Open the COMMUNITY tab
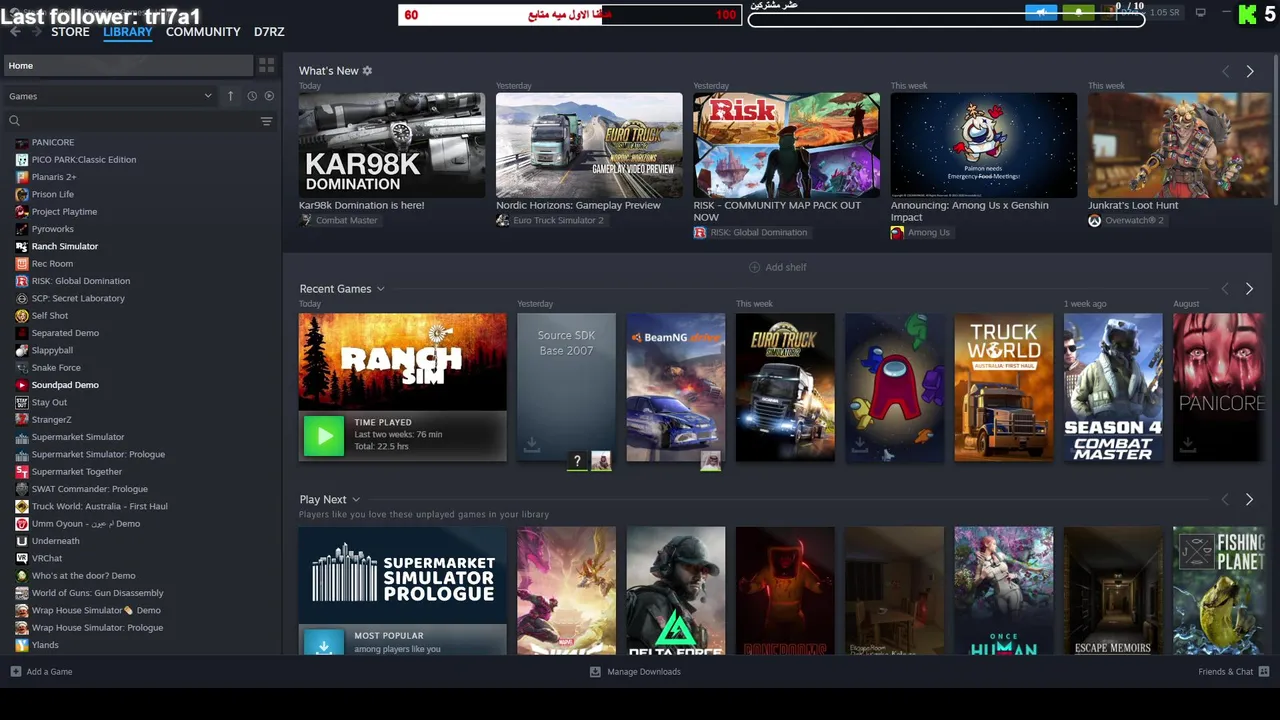This screenshot has height=720, width=1280. (x=203, y=32)
